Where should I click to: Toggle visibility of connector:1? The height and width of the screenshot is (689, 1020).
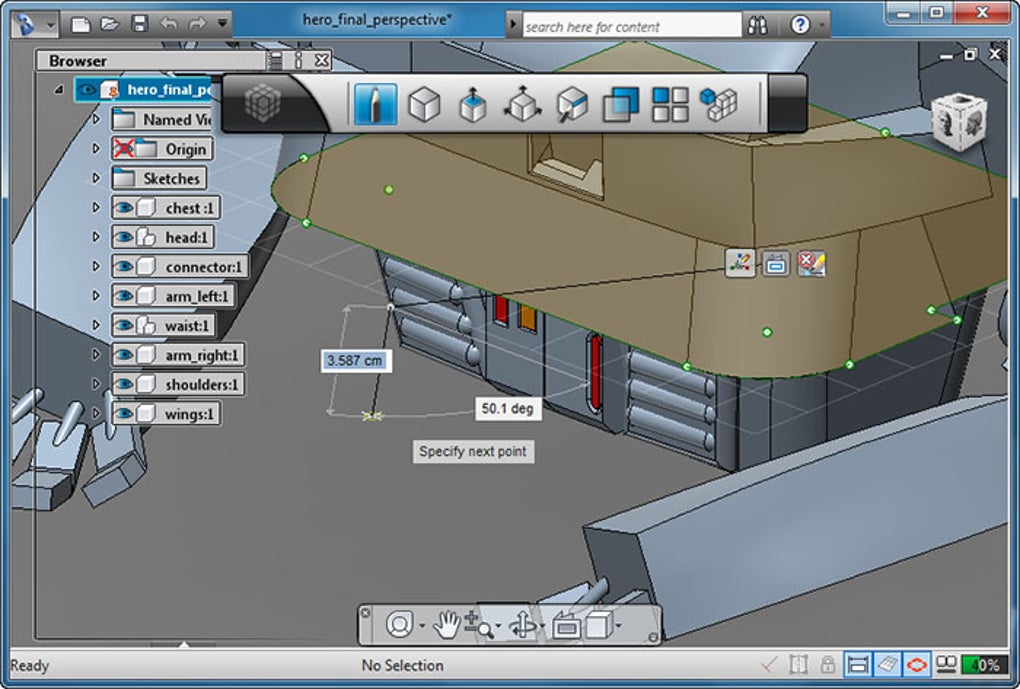click(x=124, y=267)
